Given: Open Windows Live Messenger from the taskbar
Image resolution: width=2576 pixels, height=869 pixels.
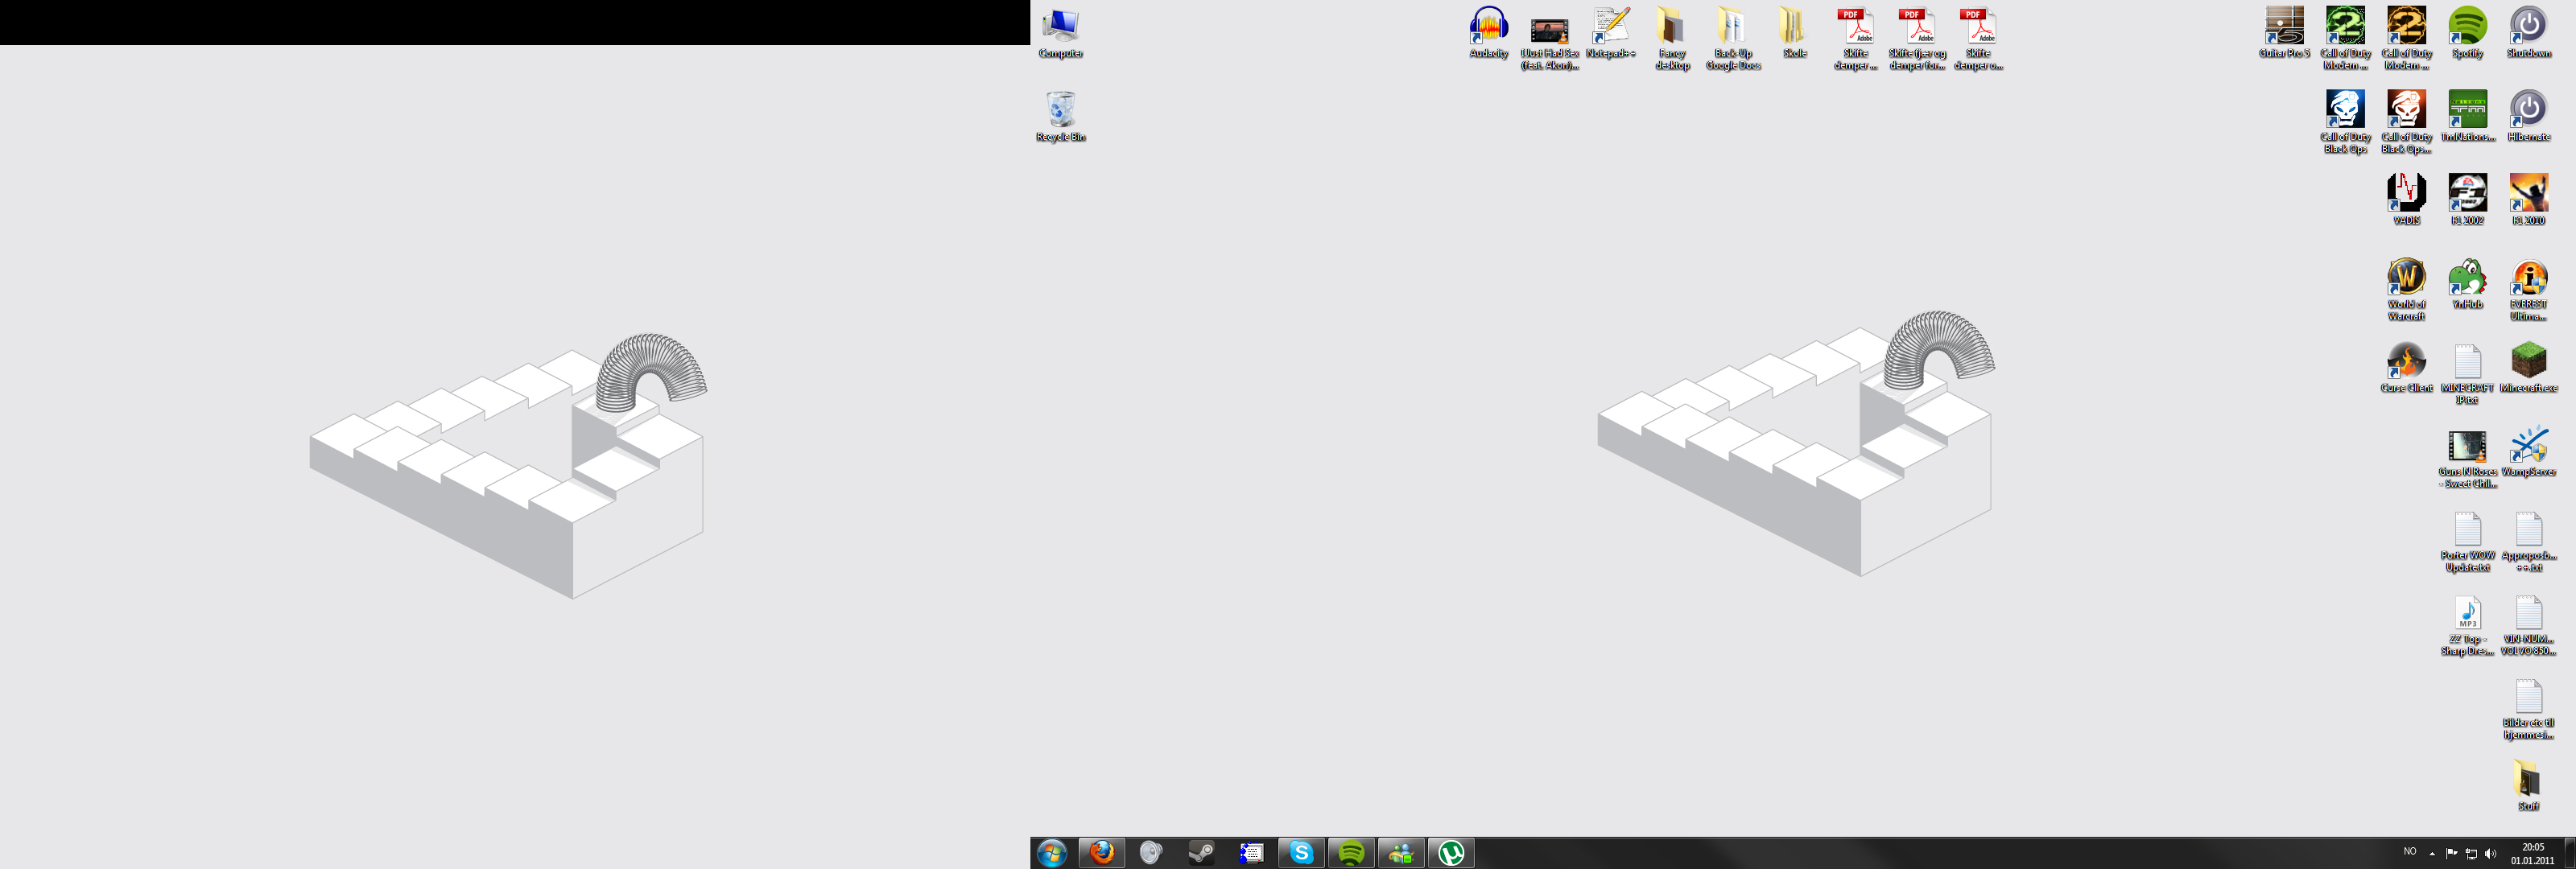Looking at the screenshot, I should (1401, 853).
